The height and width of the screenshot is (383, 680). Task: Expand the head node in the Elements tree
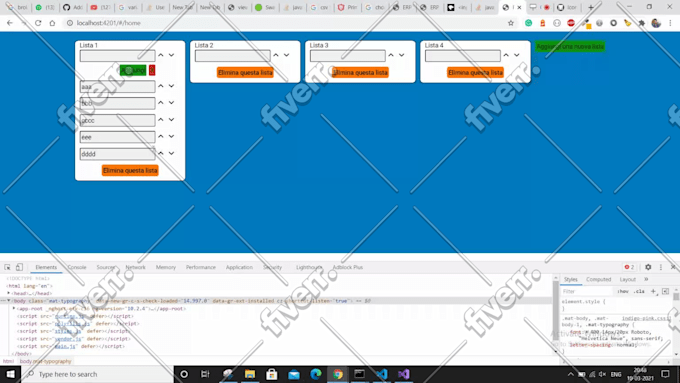[9, 293]
